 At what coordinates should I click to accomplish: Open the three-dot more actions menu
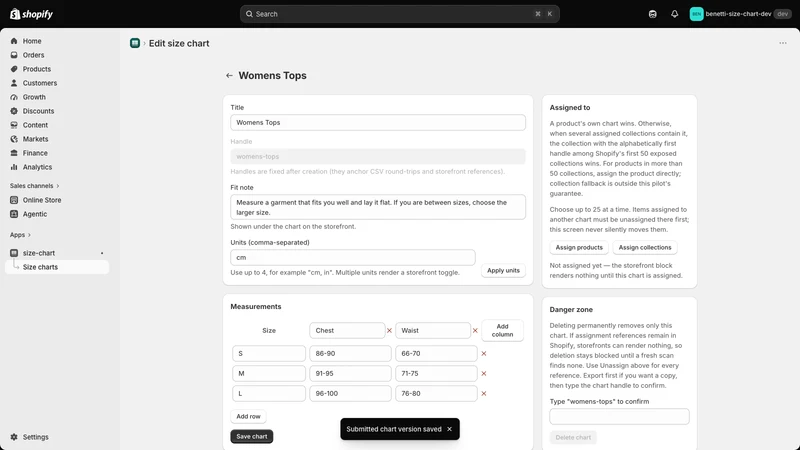(x=783, y=43)
